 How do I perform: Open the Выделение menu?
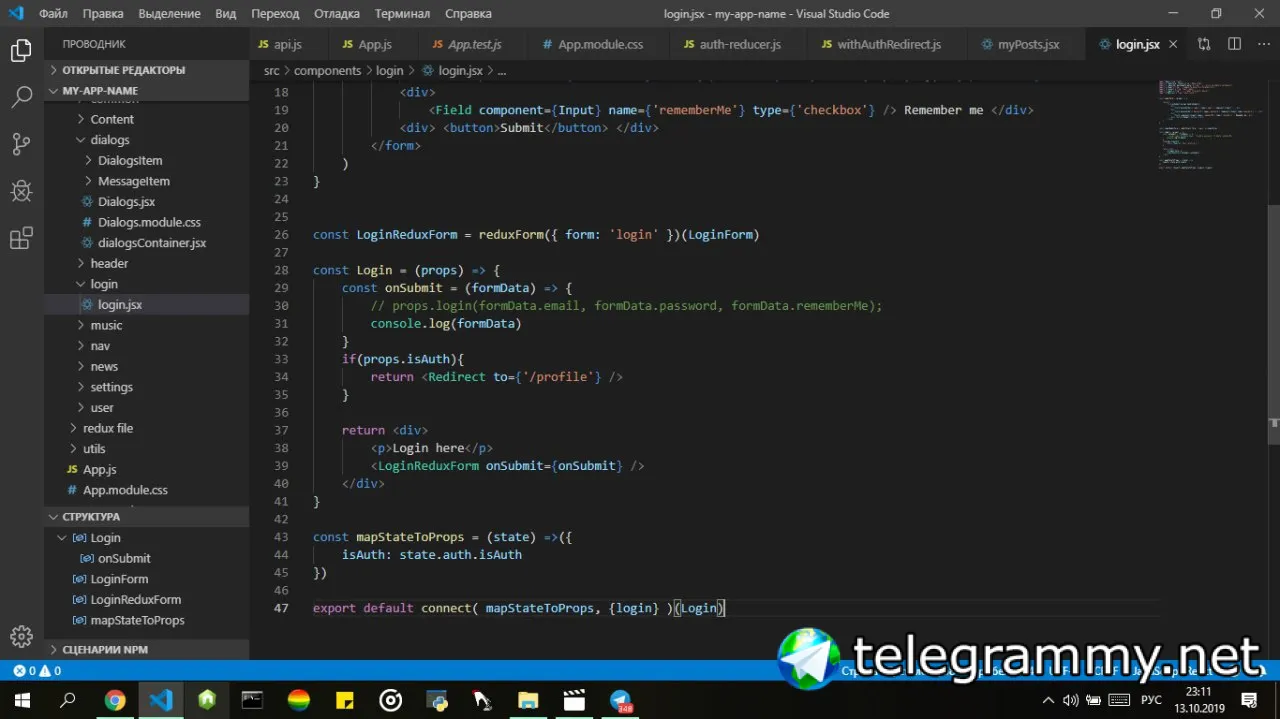(x=169, y=14)
